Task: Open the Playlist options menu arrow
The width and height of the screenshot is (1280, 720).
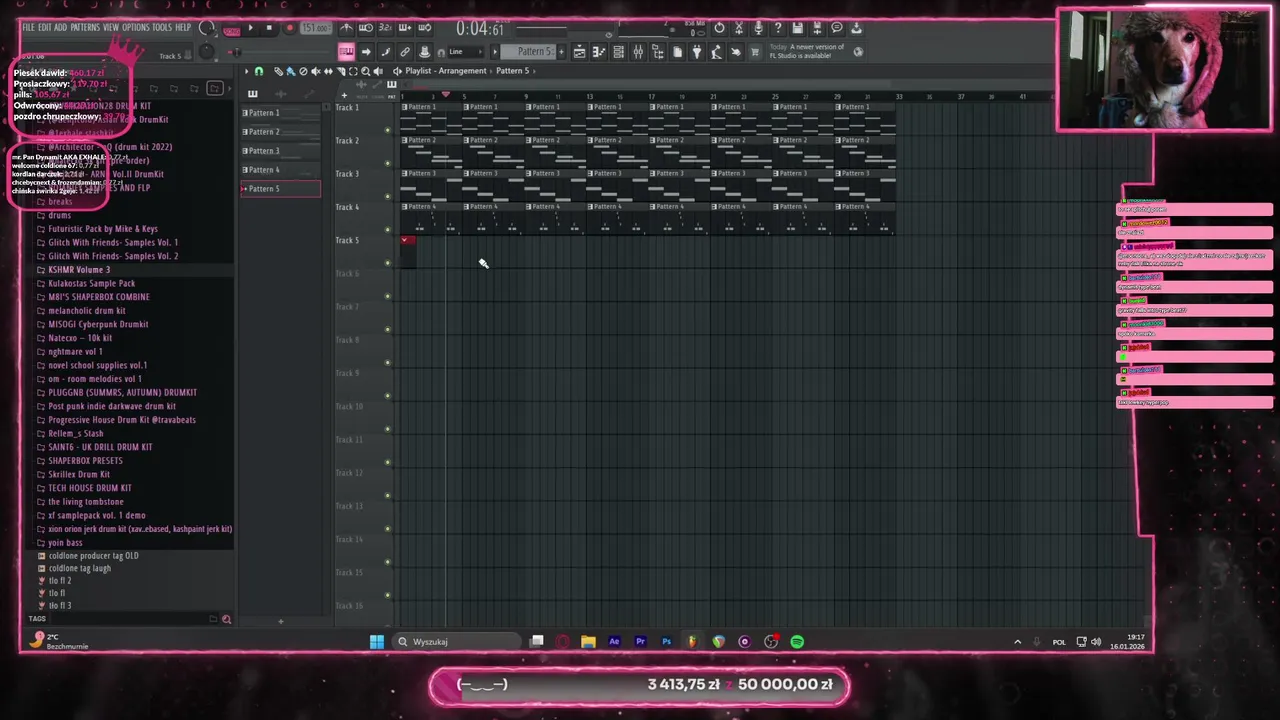Action: coord(246,71)
